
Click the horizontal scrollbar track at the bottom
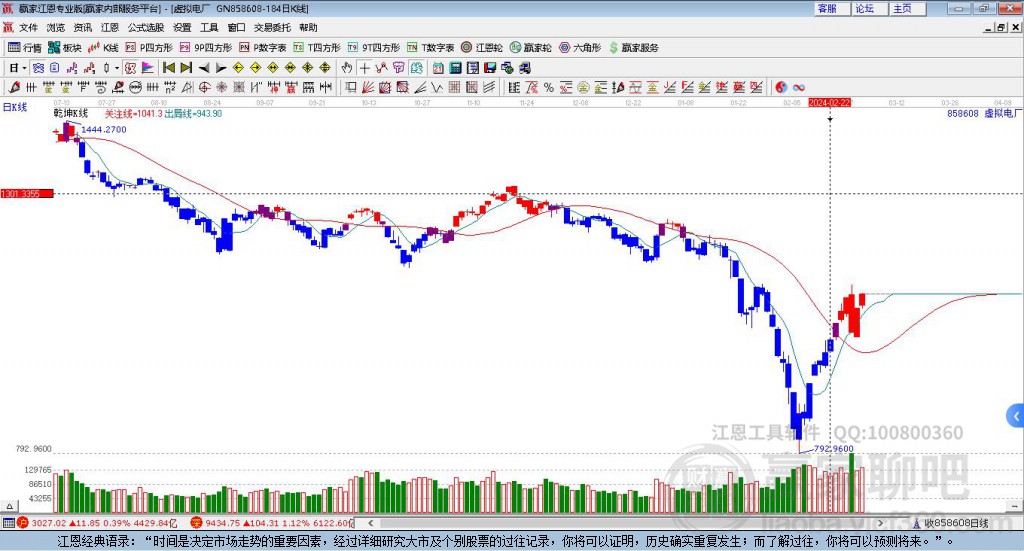pos(626,523)
